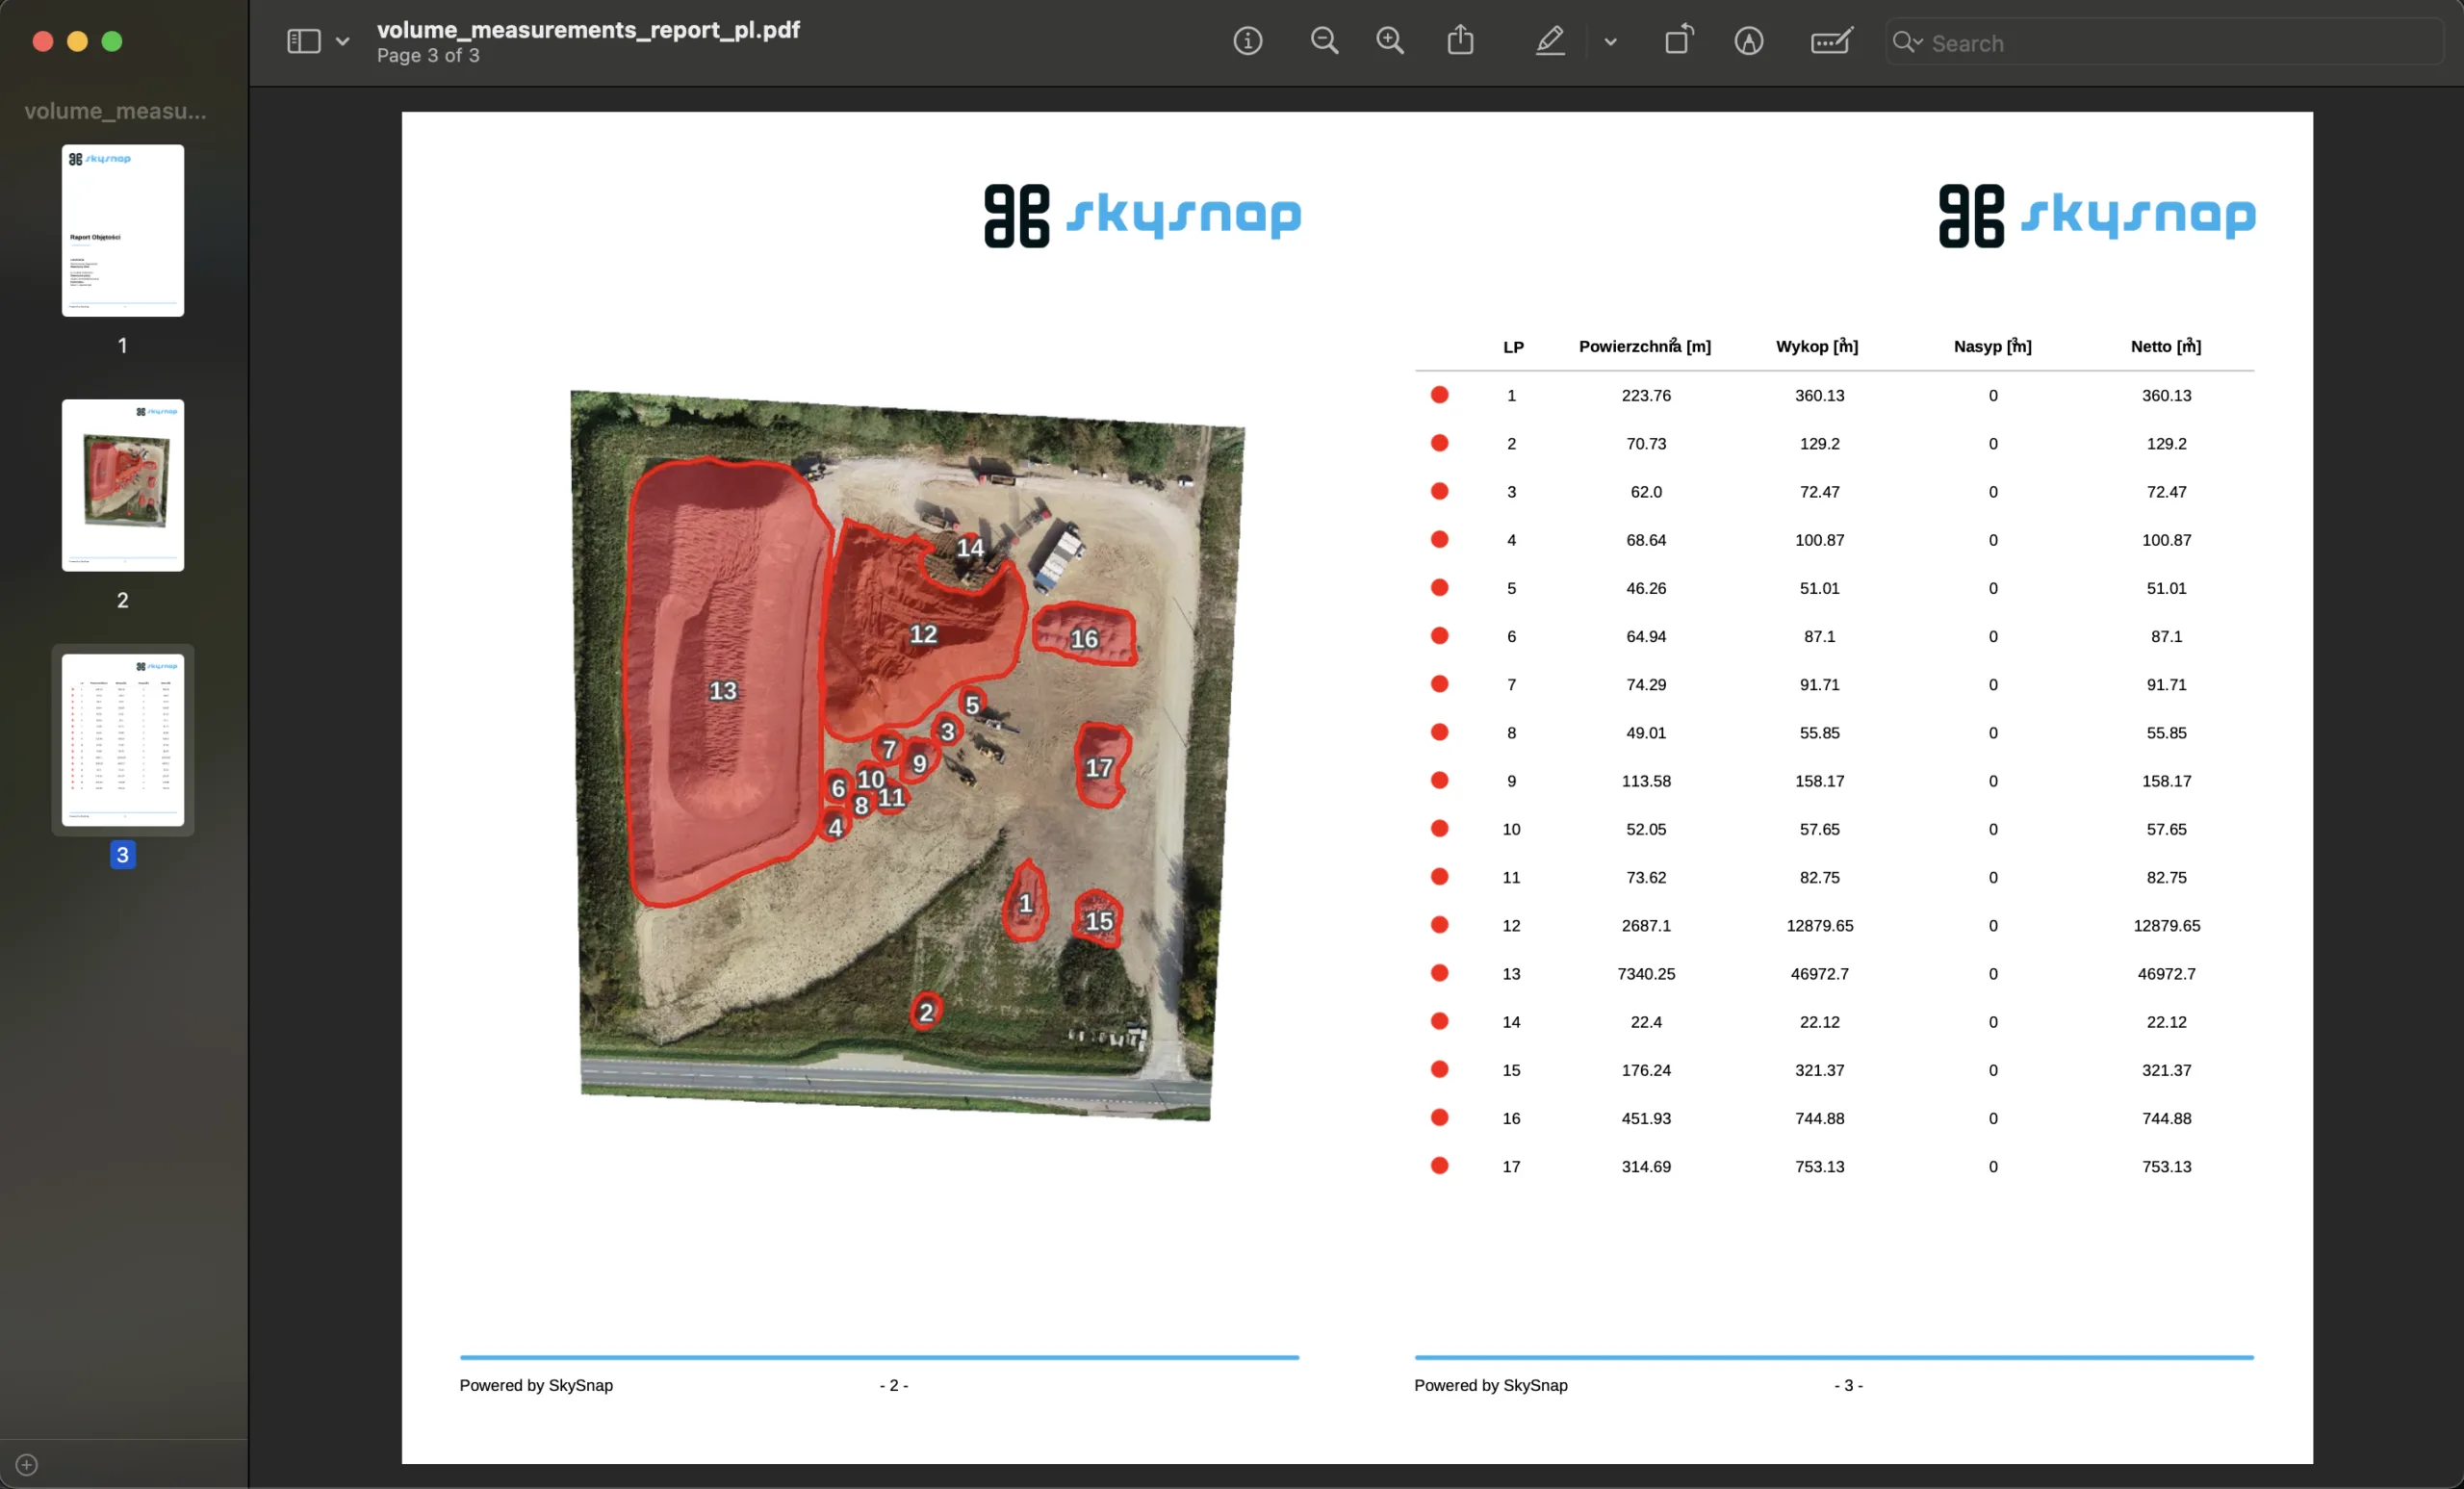Select the Highlight pen tool
2464x1489 pixels.
point(1550,41)
